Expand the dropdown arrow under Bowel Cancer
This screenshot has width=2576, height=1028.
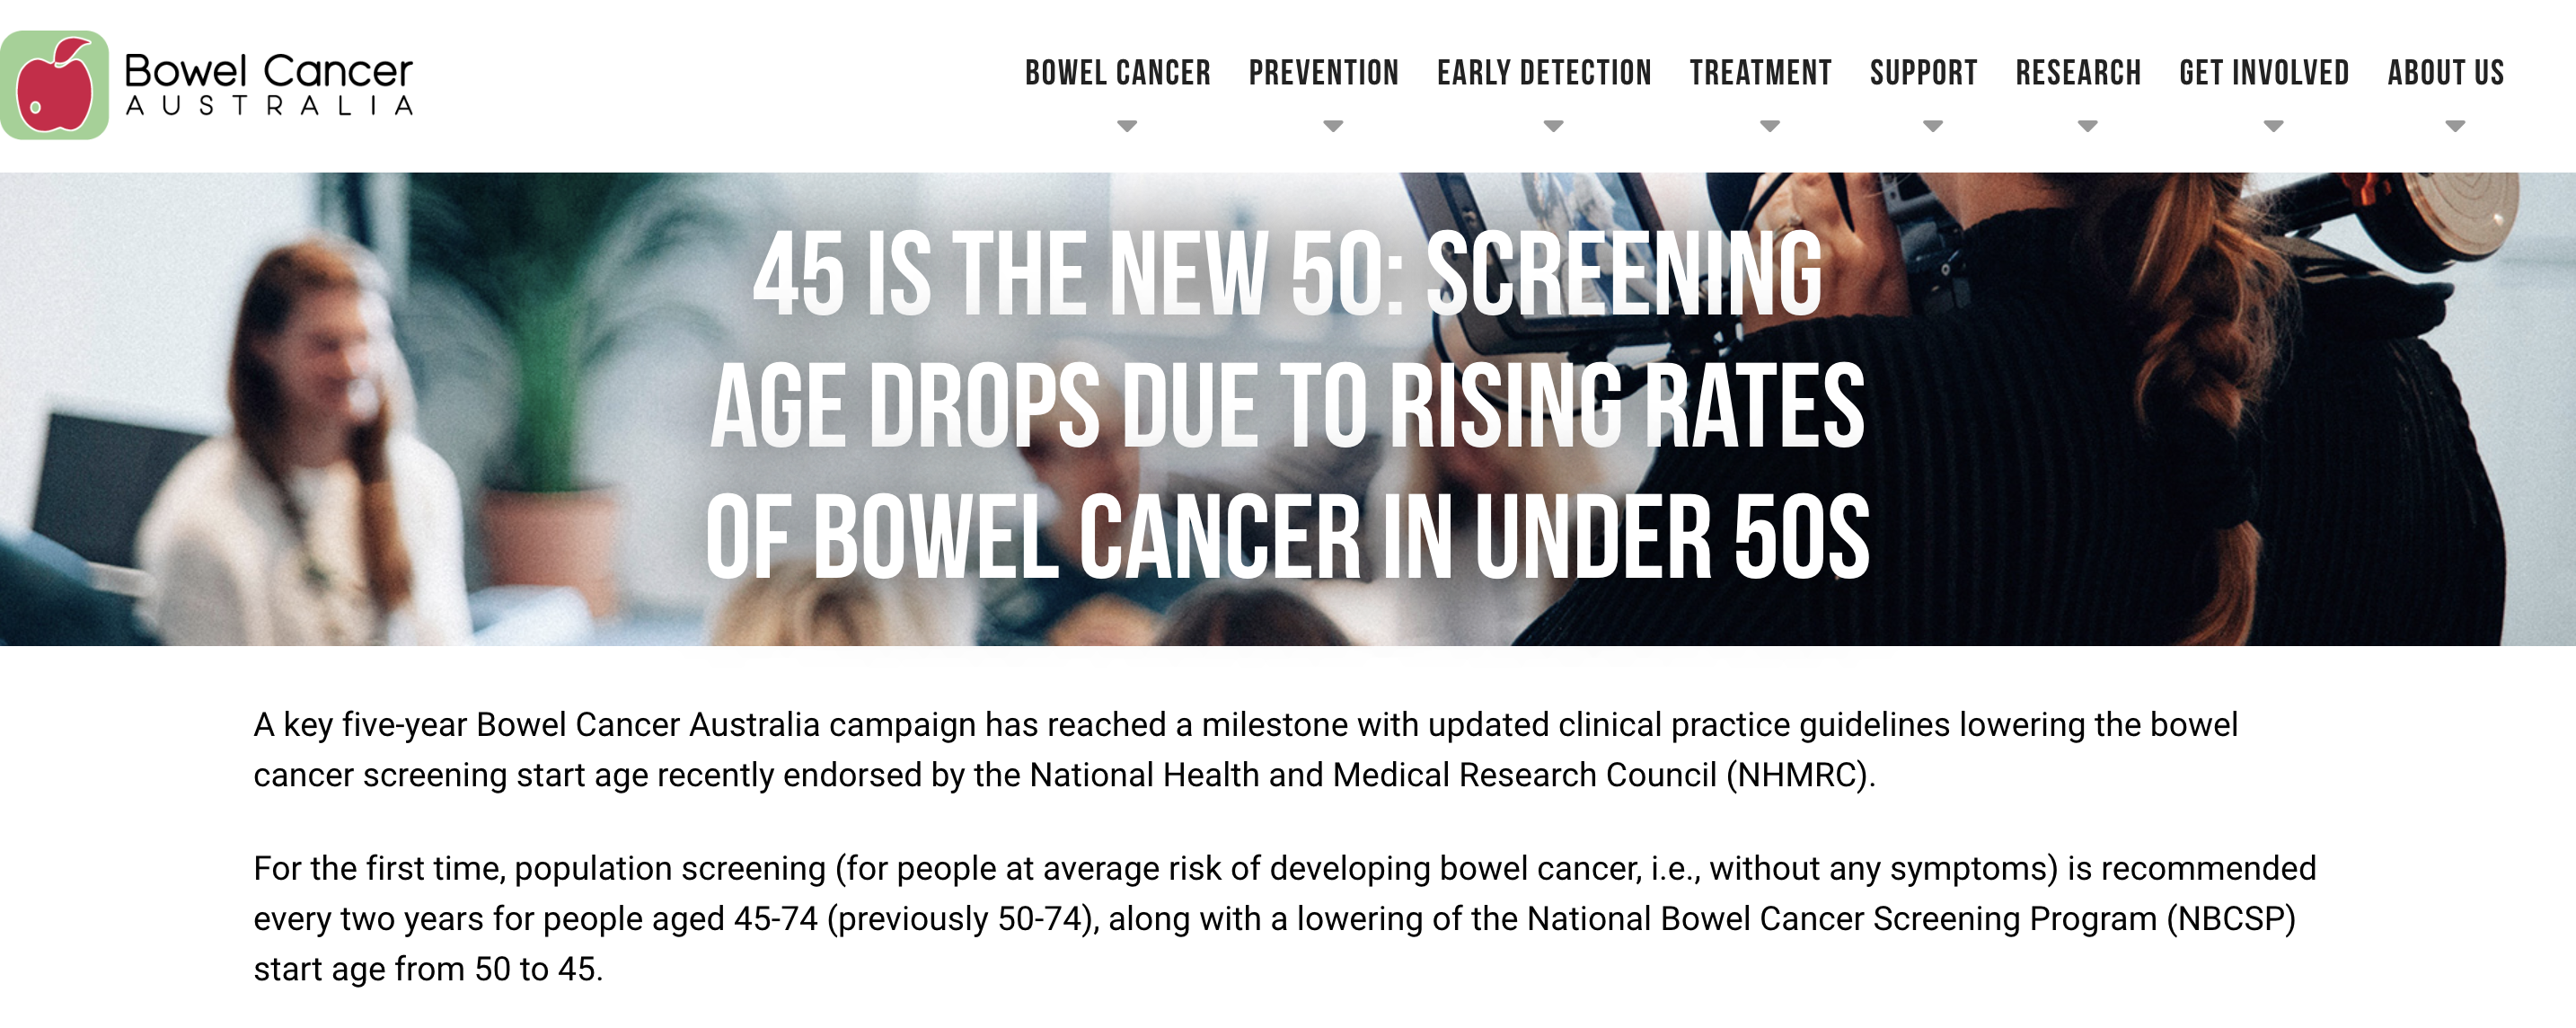[1127, 126]
